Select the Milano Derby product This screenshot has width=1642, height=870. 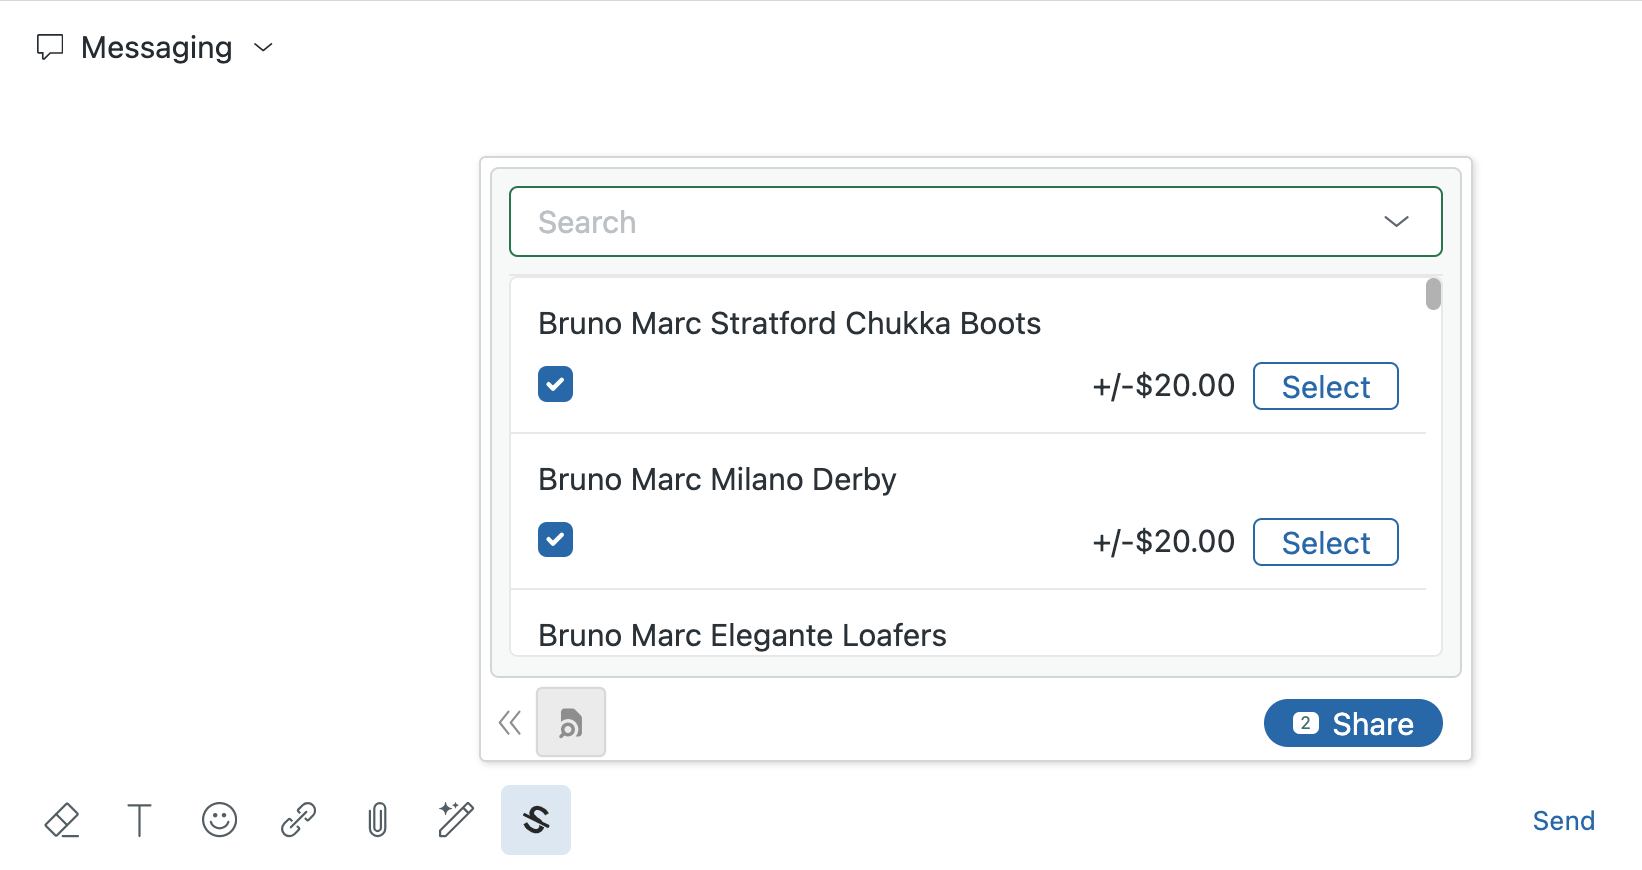pyautogui.click(x=1325, y=543)
